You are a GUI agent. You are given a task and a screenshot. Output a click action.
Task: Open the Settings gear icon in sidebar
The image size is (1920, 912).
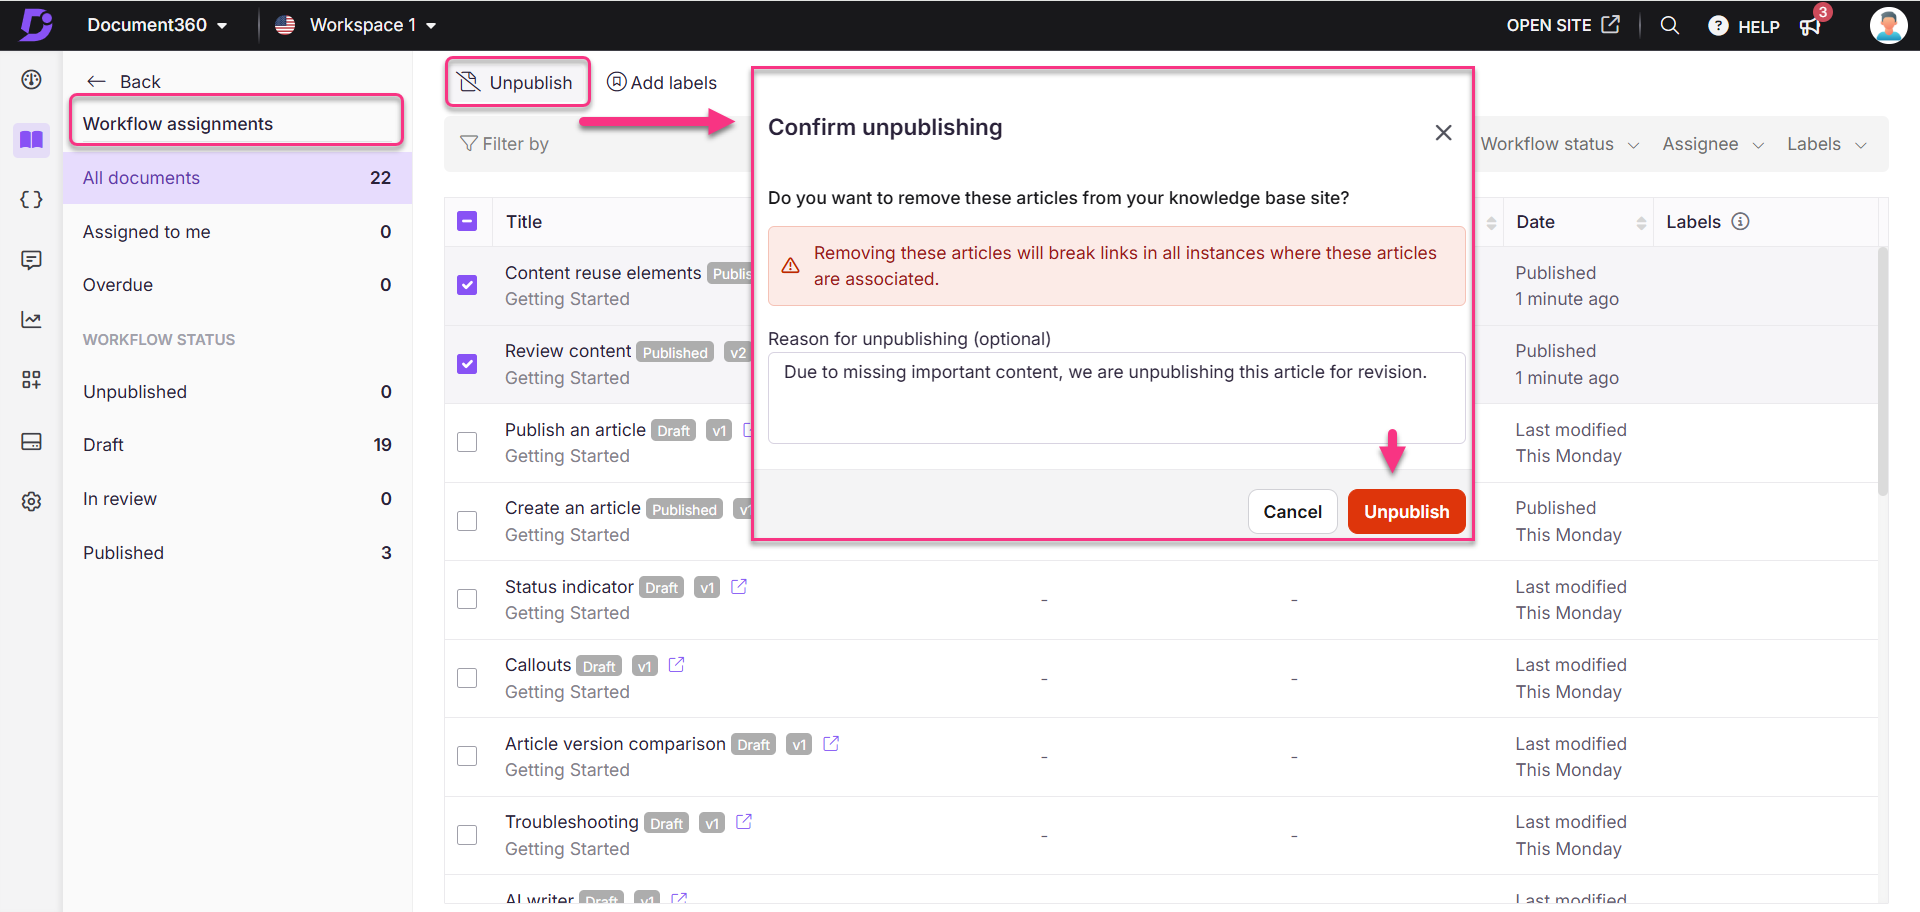[32, 501]
